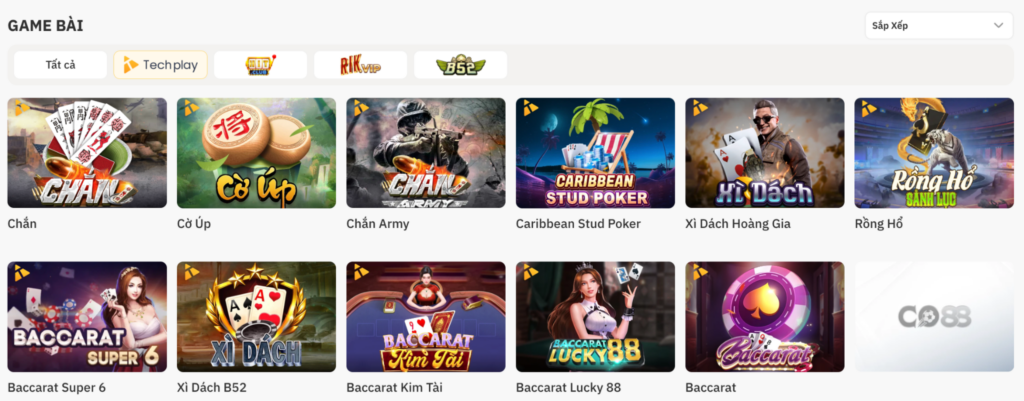Viewport: 1024px width, 401px height.
Task: Click the CO88 placeholder tile
Action: pyautogui.click(x=934, y=317)
